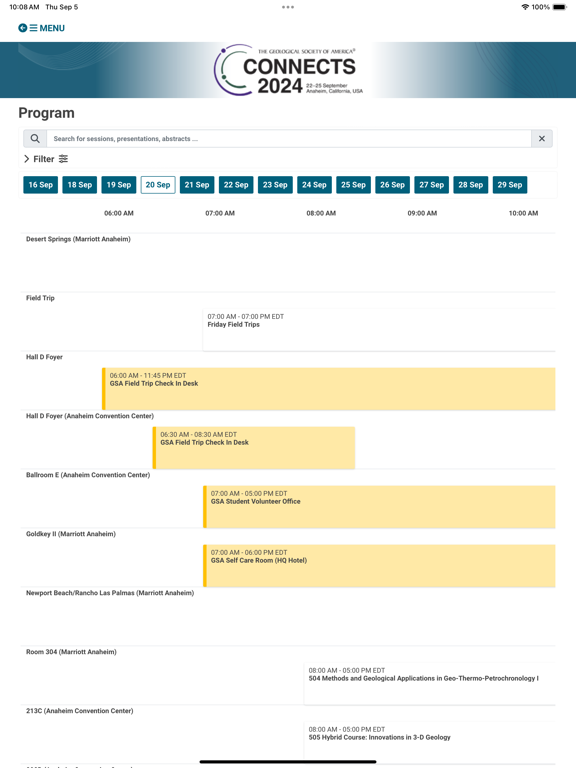576x768 pixels.
Task: Click the 08:00 AM time header
Action: 321,213
